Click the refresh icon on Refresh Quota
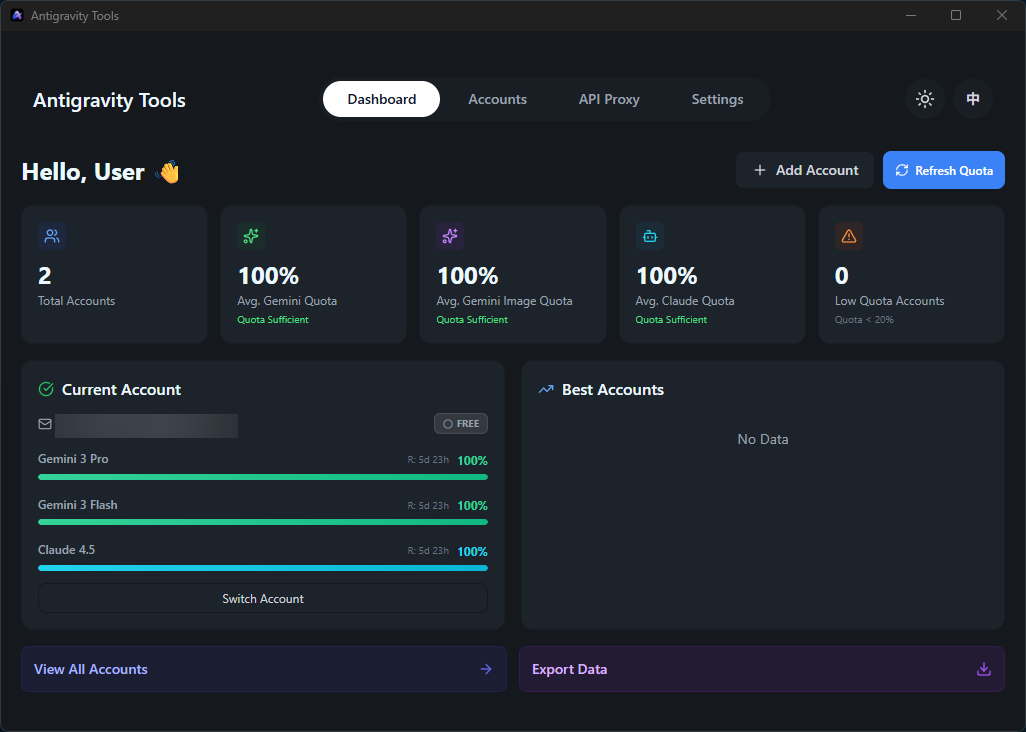 click(902, 170)
